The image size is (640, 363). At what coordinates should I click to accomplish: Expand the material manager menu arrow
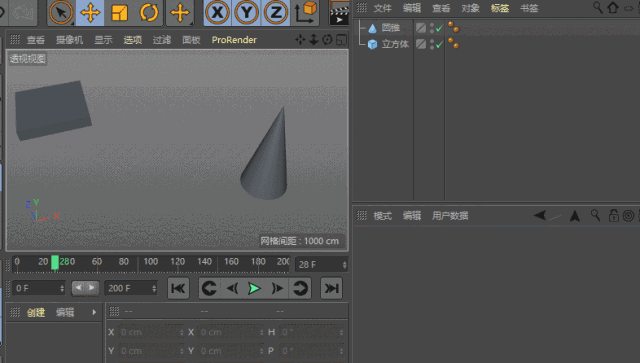(x=94, y=312)
